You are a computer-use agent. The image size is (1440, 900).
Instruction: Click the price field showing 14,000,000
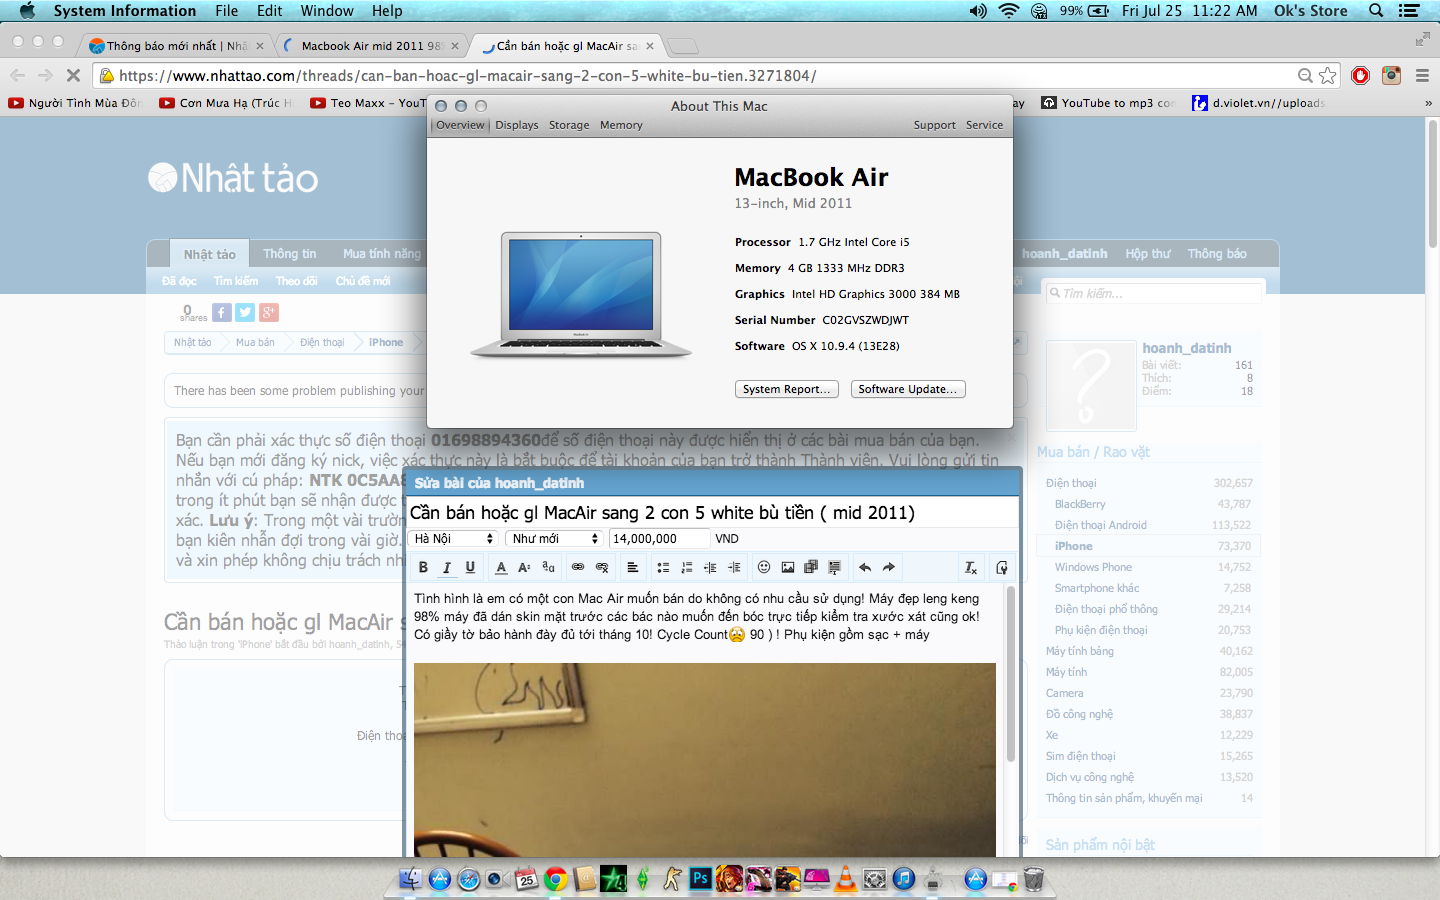660,538
